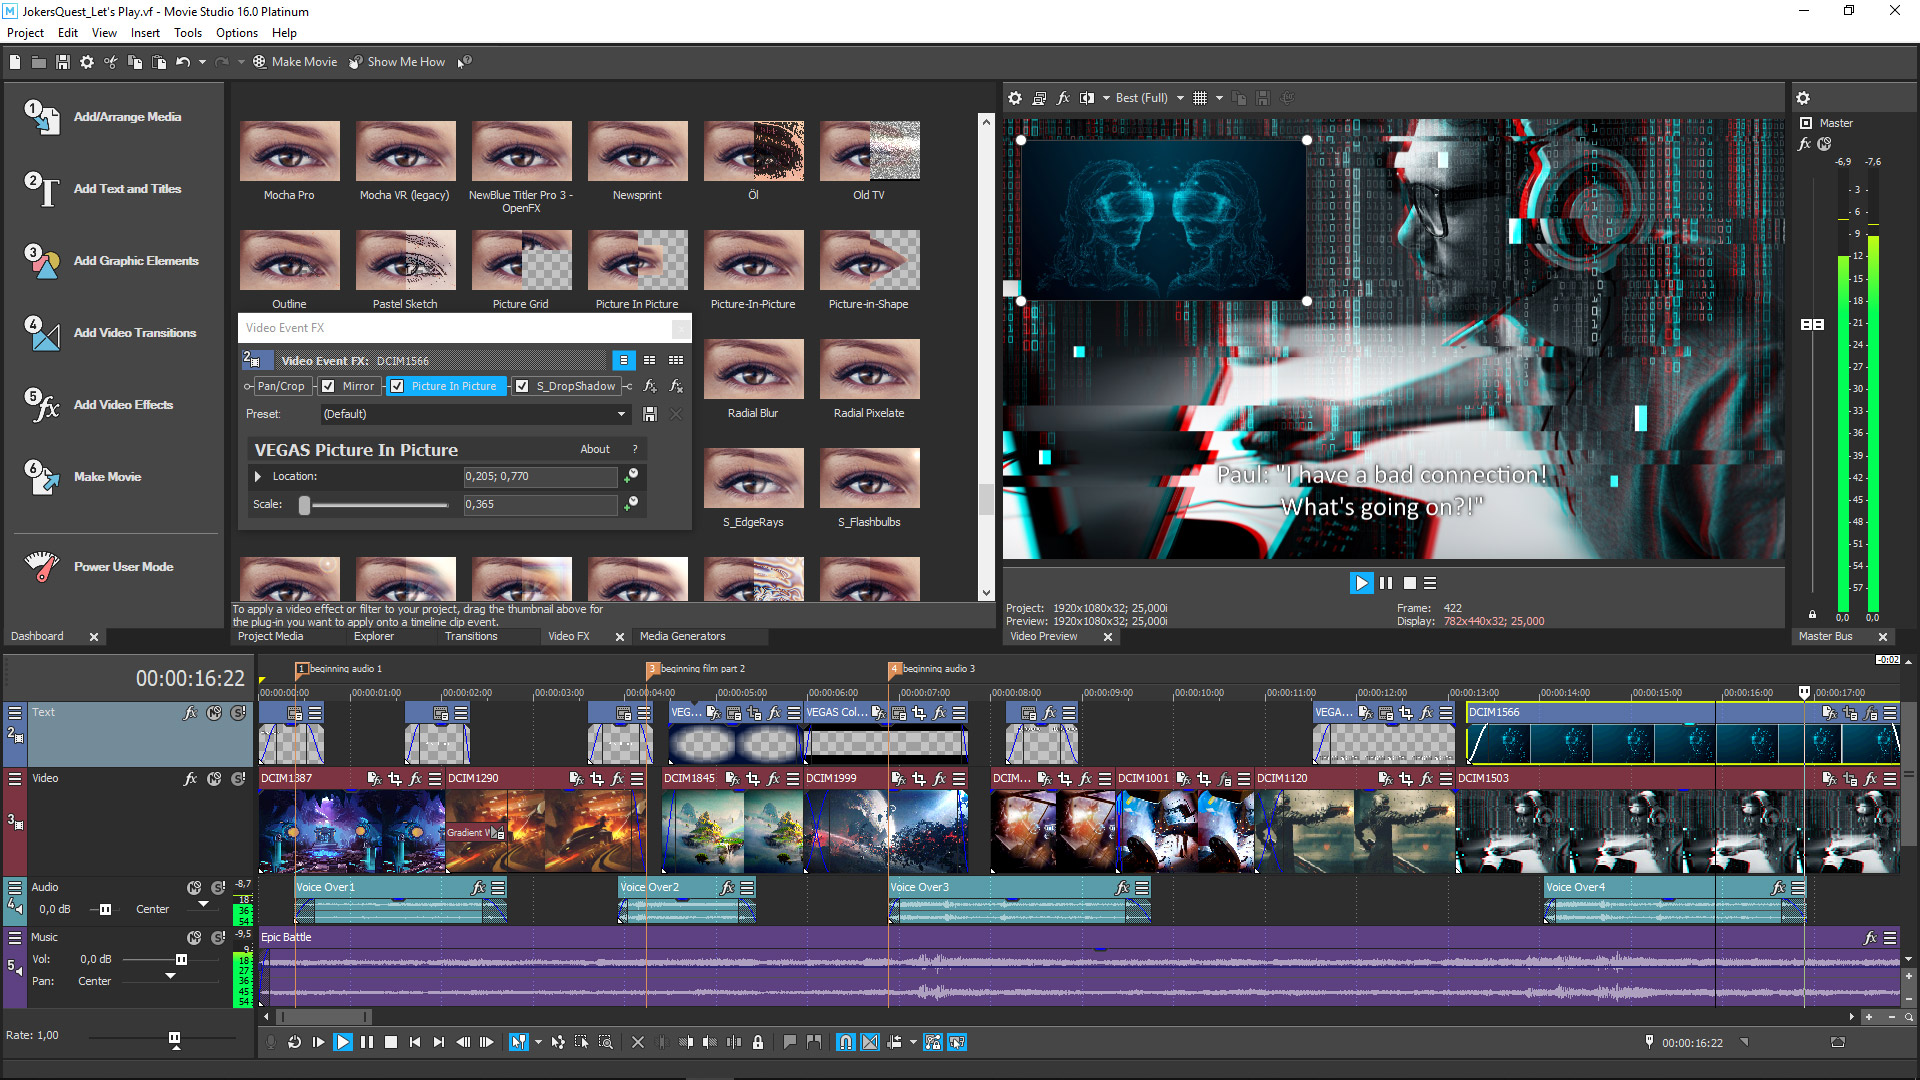Insert a marker using the flag icon

click(x=790, y=1042)
